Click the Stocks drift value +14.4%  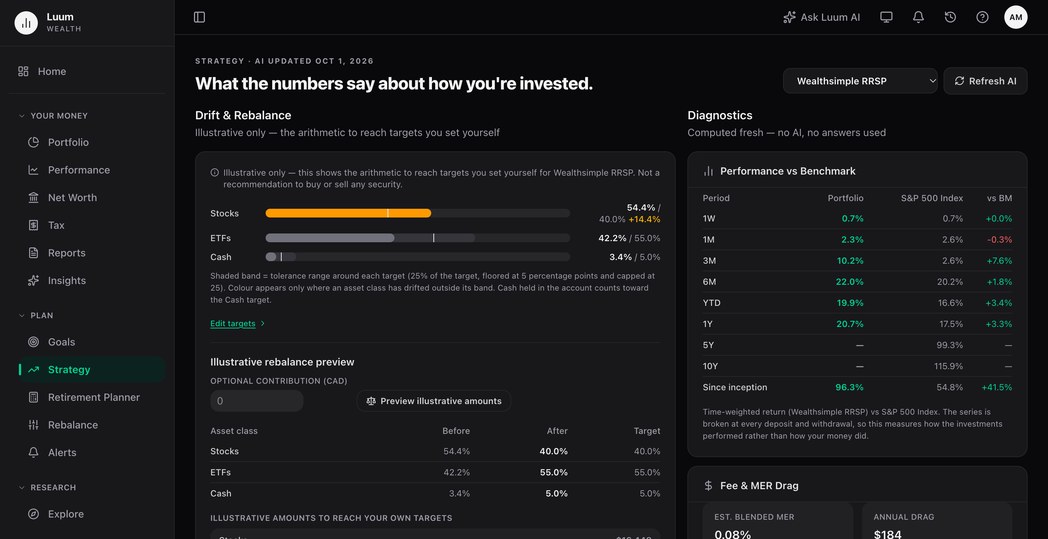click(644, 219)
